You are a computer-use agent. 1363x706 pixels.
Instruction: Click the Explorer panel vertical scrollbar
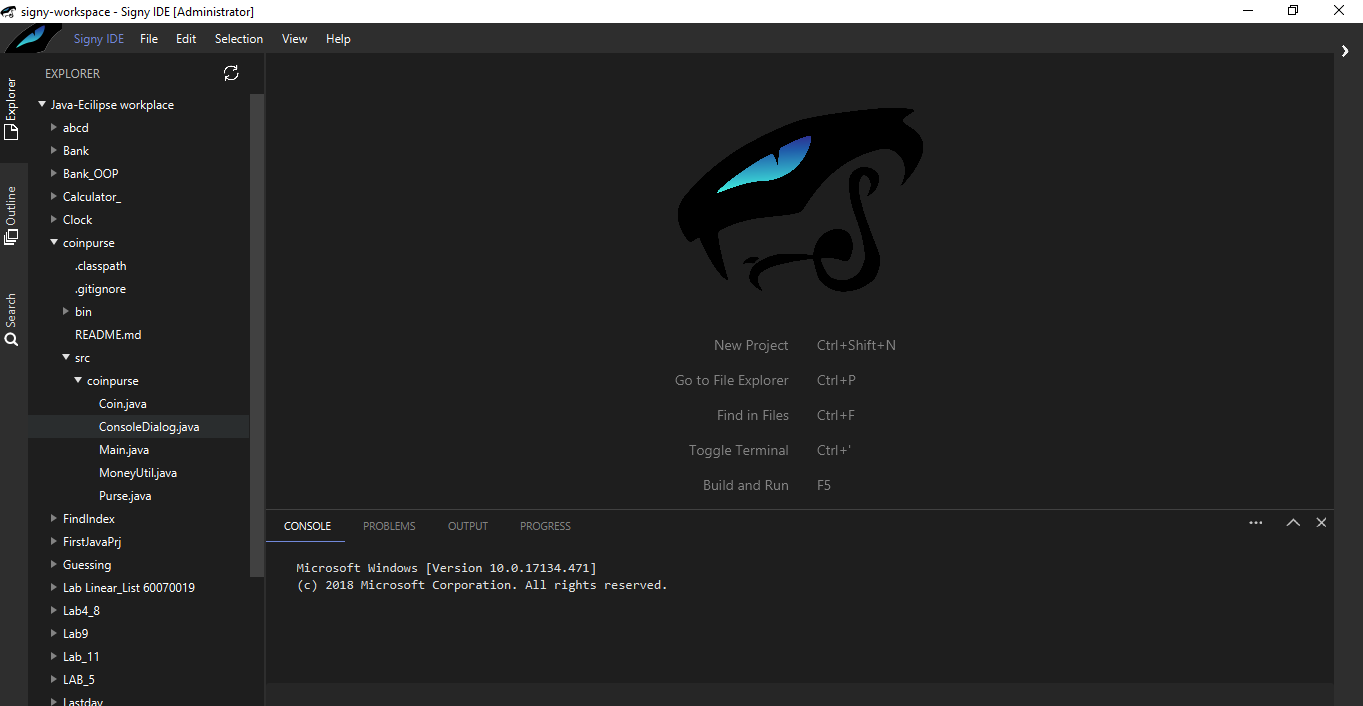[x=257, y=335]
